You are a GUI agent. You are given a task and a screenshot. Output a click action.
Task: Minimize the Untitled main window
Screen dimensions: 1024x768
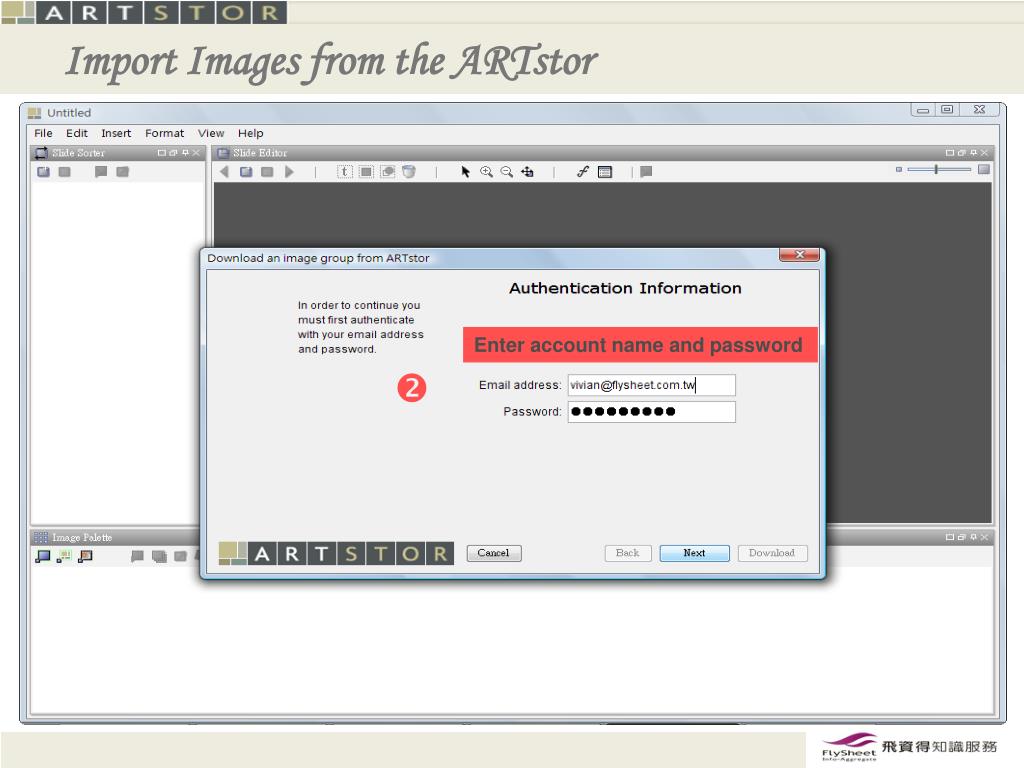(x=923, y=110)
